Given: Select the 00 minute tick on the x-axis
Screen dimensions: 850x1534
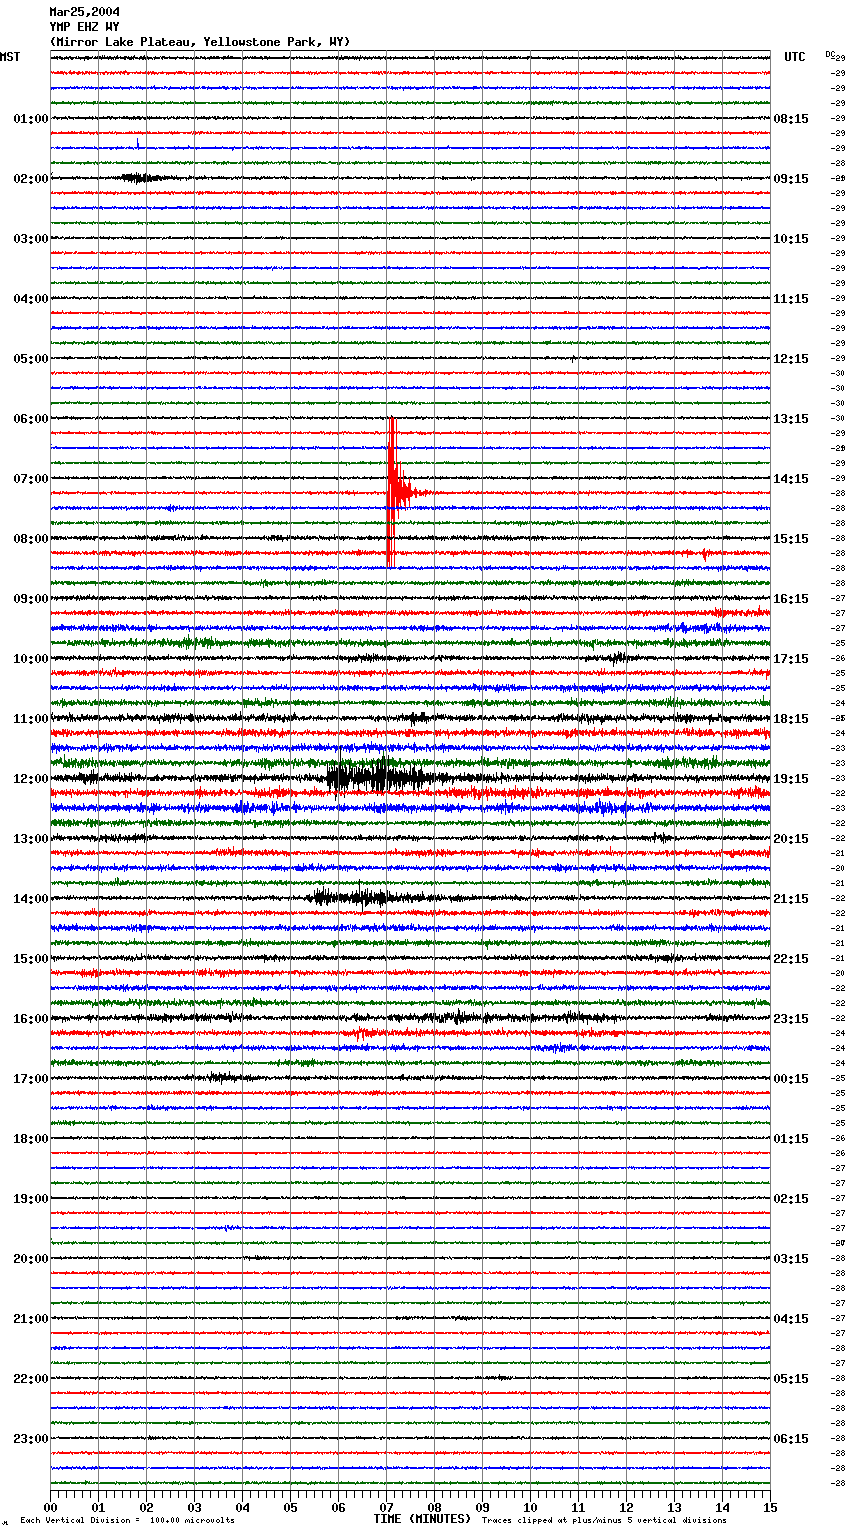Looking at the screenshot, I should [50, 1507].
